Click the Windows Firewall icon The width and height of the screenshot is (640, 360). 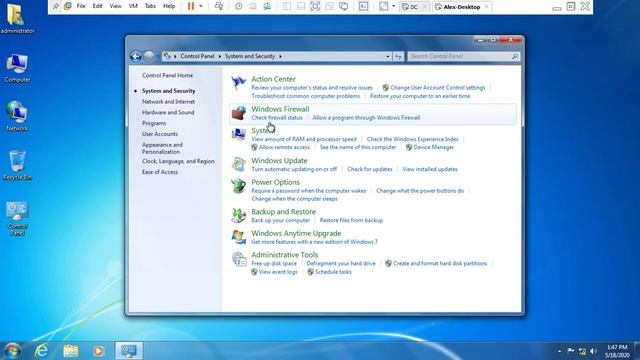[x=239, y=113]
